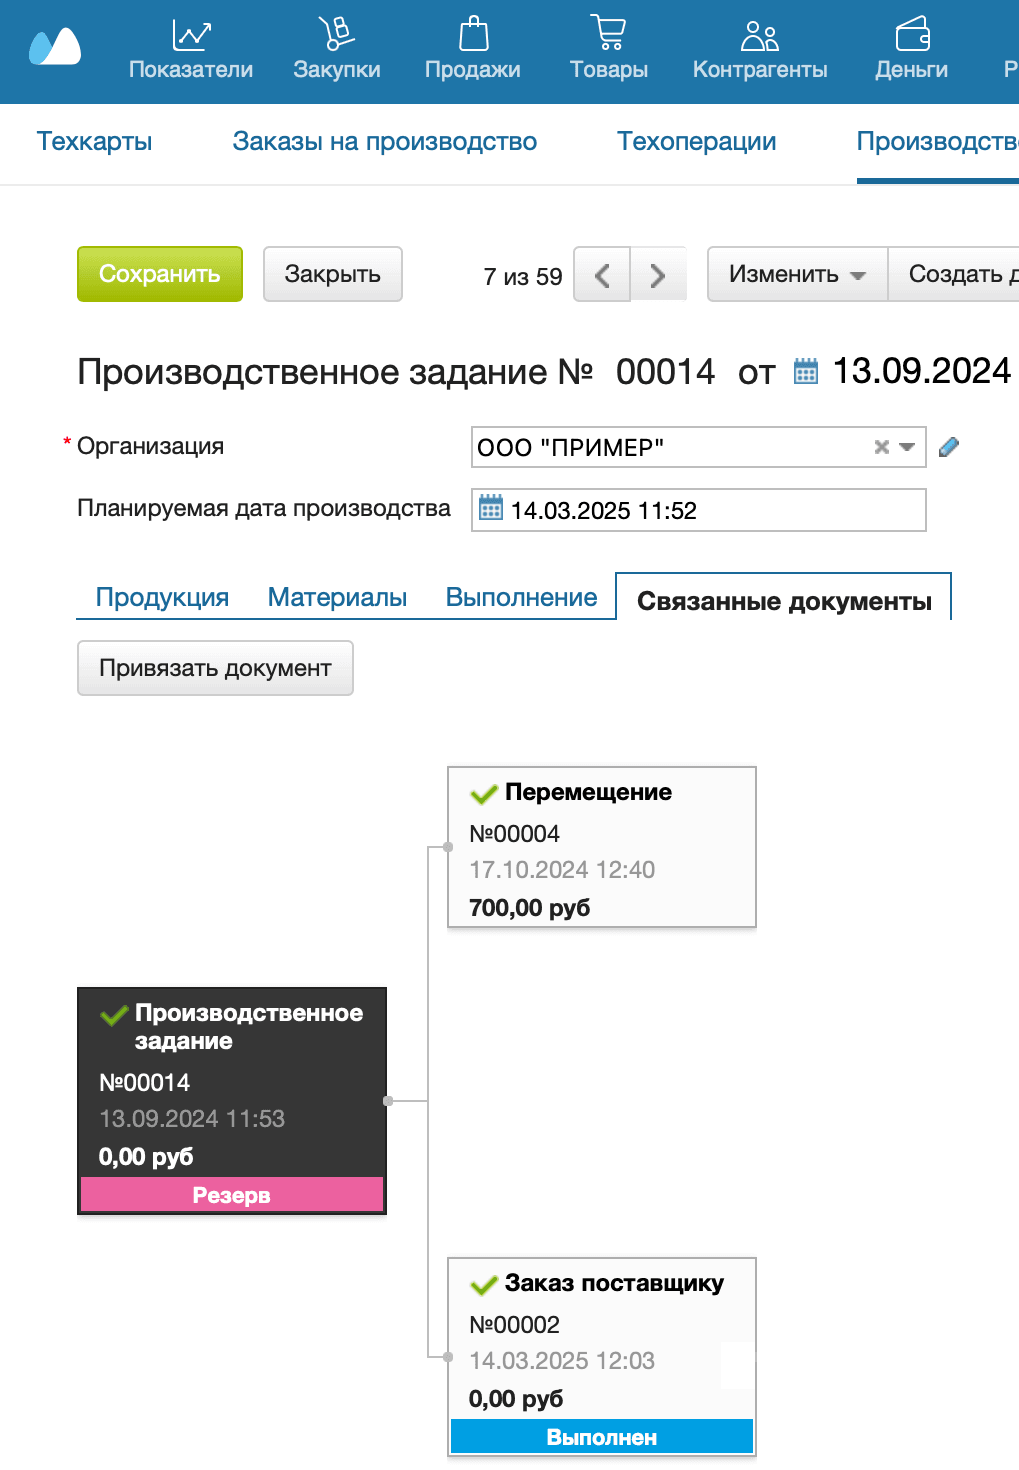Open calendar icon in planned production date field
This screenshot has height=1470, width=1019.
click(x=492, y=510)
